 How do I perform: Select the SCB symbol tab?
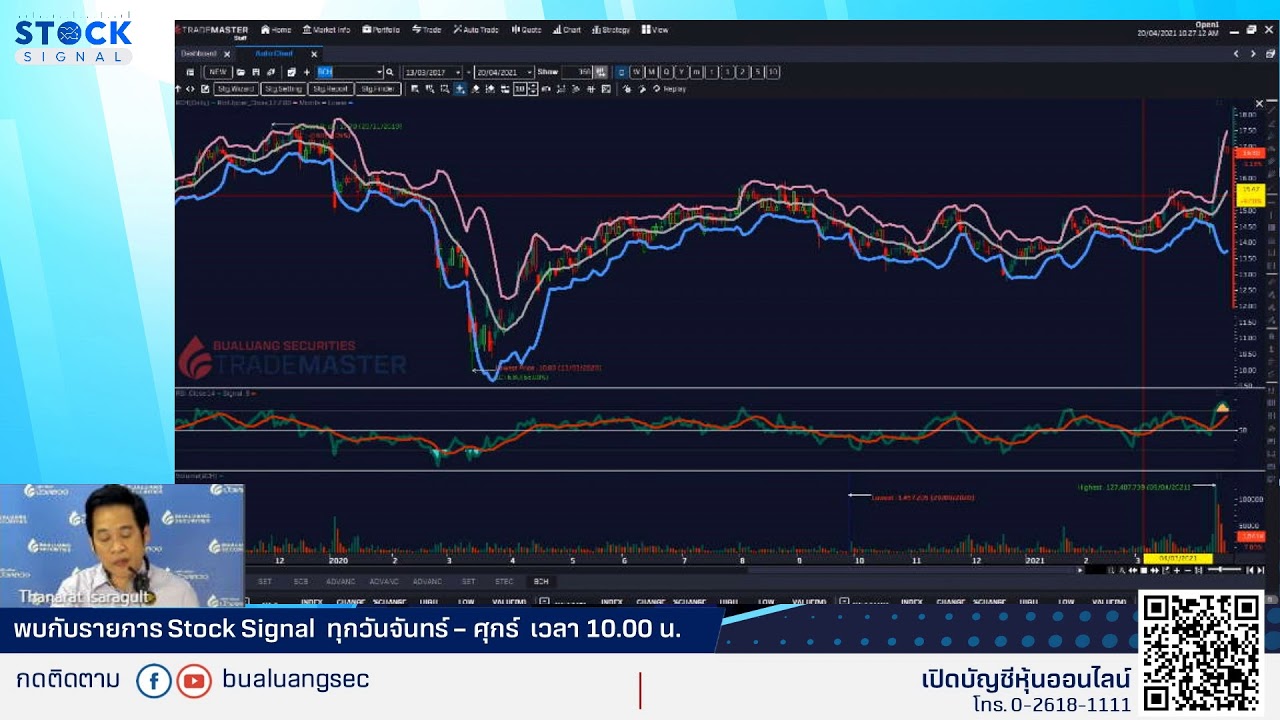pyautogui.click(x=300, y=581)
